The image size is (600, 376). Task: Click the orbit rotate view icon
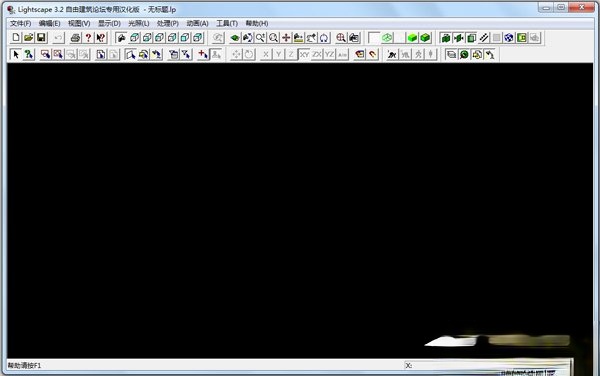[x=324, y=38]
